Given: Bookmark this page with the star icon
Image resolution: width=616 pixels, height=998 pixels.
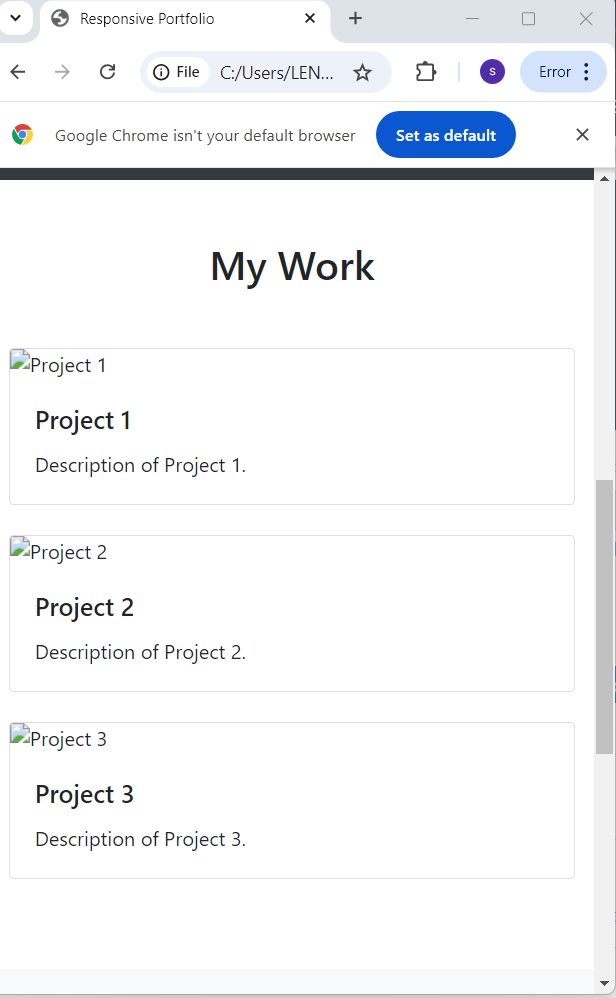Looking at the screenshot, I should point(362,72).
